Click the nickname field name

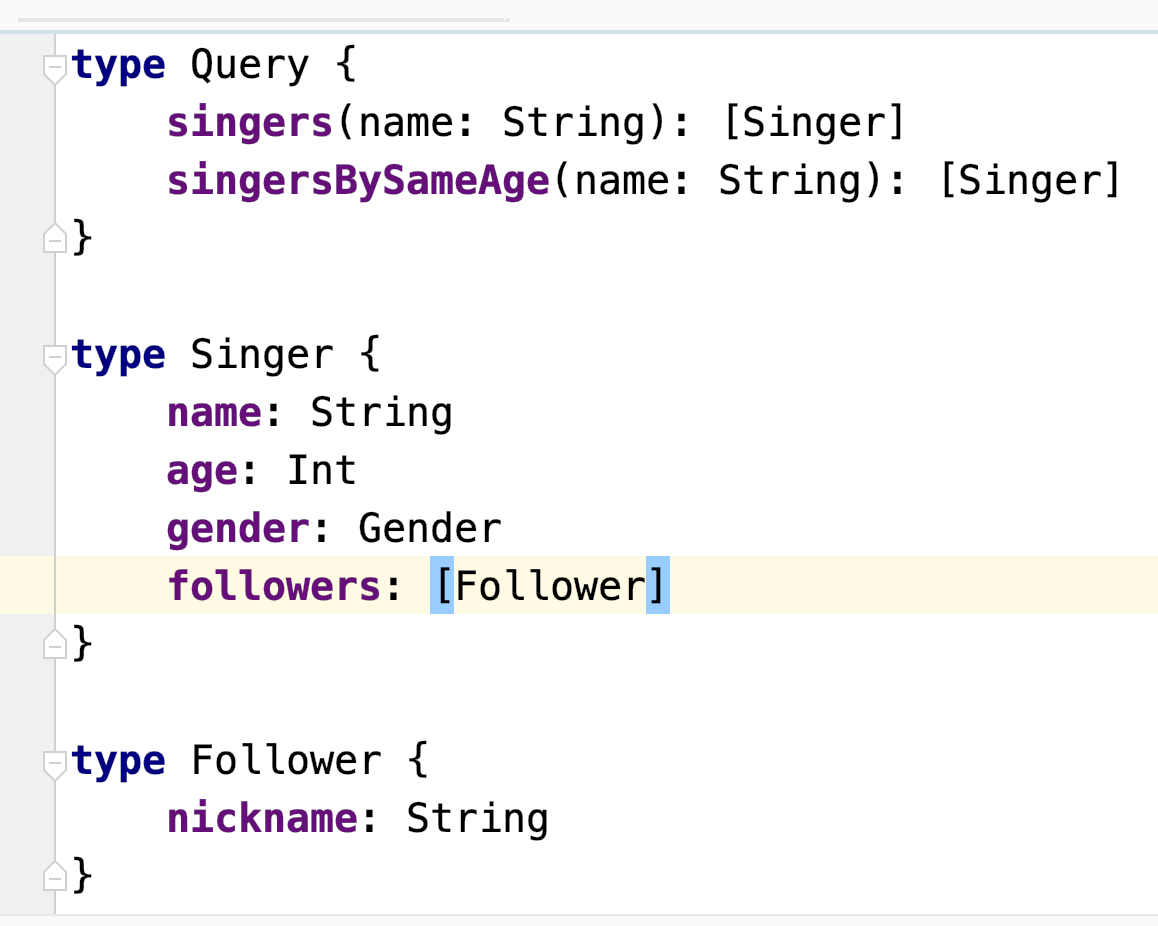262,819
